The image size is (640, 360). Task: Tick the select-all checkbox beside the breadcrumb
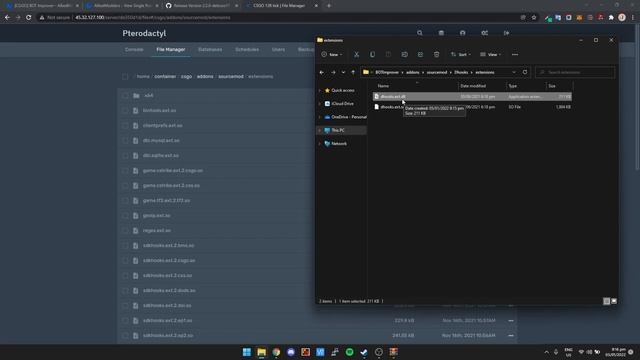click(125, 77)
